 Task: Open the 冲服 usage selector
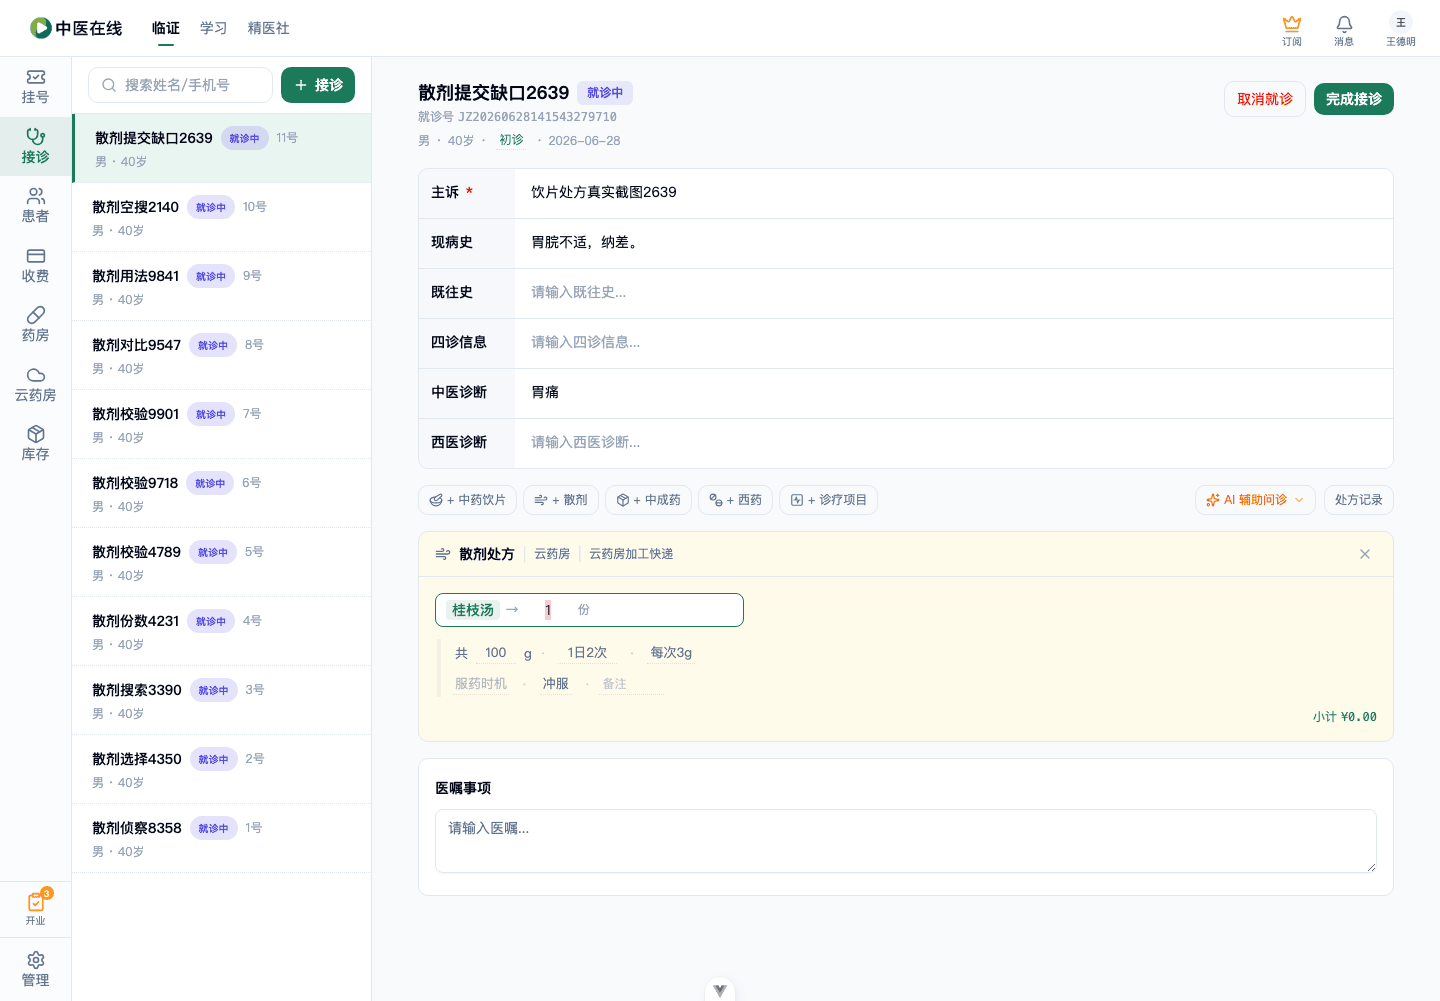point(556,684)
